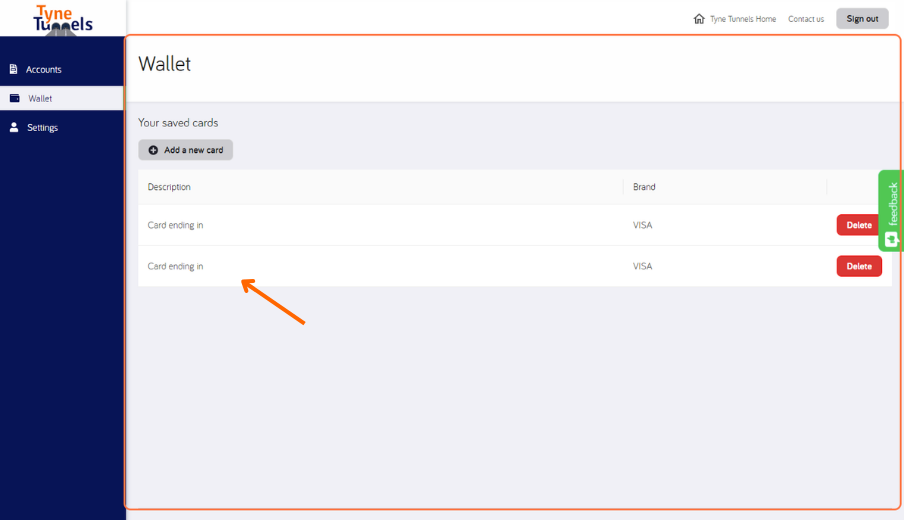The height and width of the screenshot is (520, 904).
Task: Click the Wallet icon in sidebar
Action: coord(14,98)
